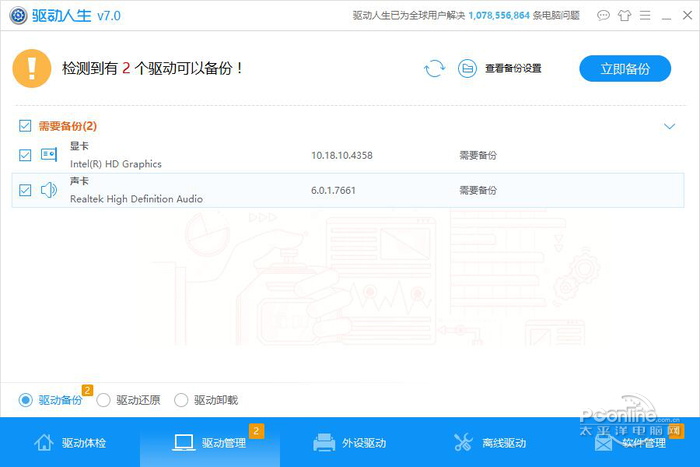Click version 10.18.10.4358
This screenshot has width=700, height=467.
pos(342,155)
